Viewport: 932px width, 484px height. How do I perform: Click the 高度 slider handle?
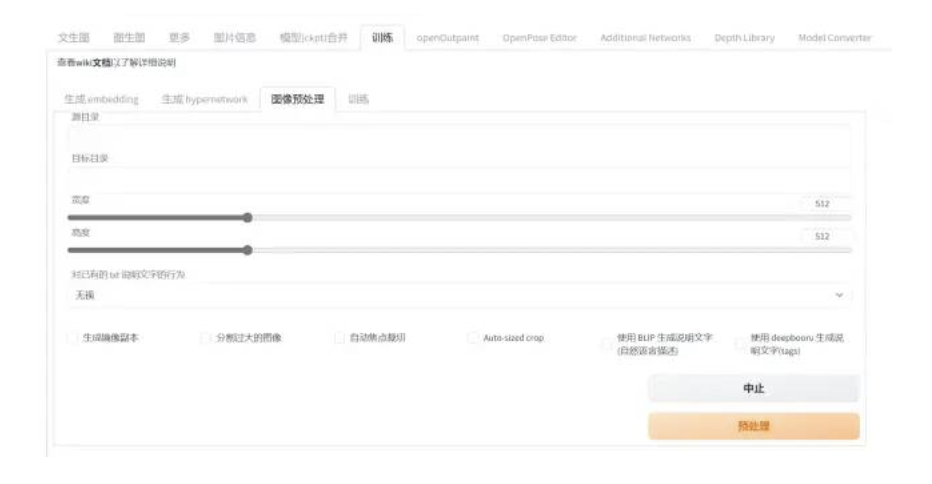coord(248,250)
